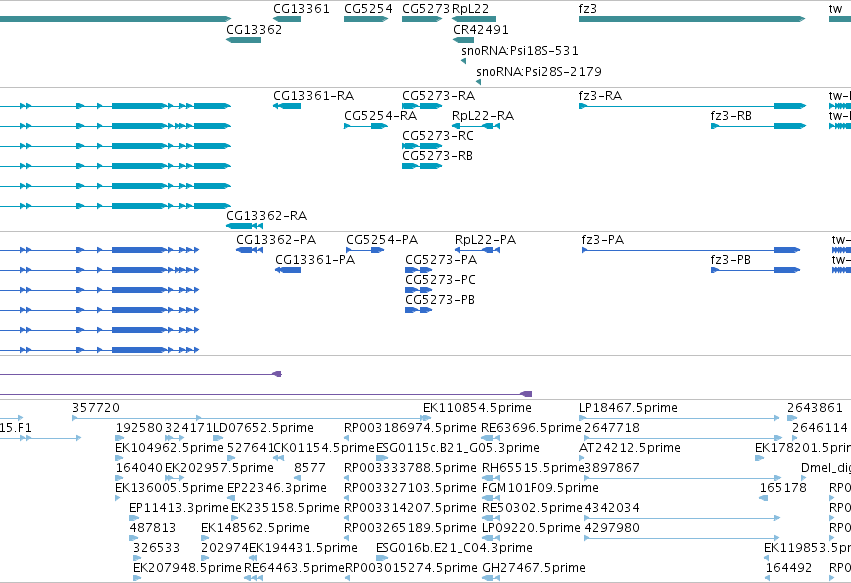The height and width of the screenshot is (583, 851).
Task: Select LP09220.5prime EST label
Action: [531, 528]
